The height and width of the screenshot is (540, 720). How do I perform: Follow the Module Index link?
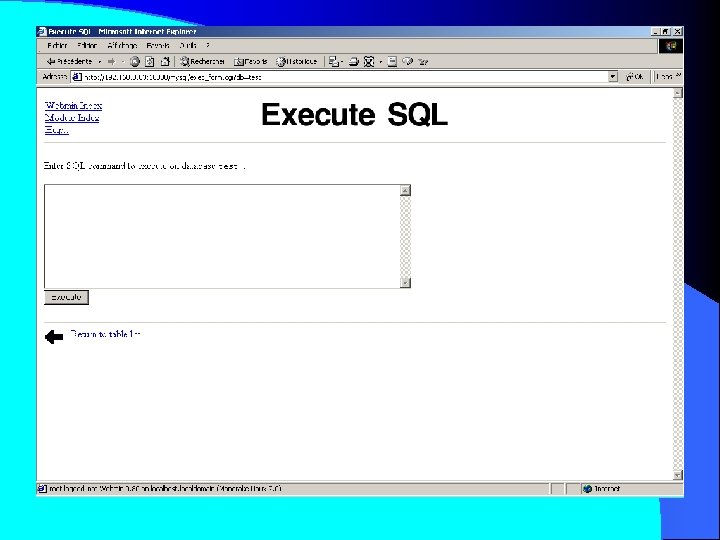click(x=72, y=118)
